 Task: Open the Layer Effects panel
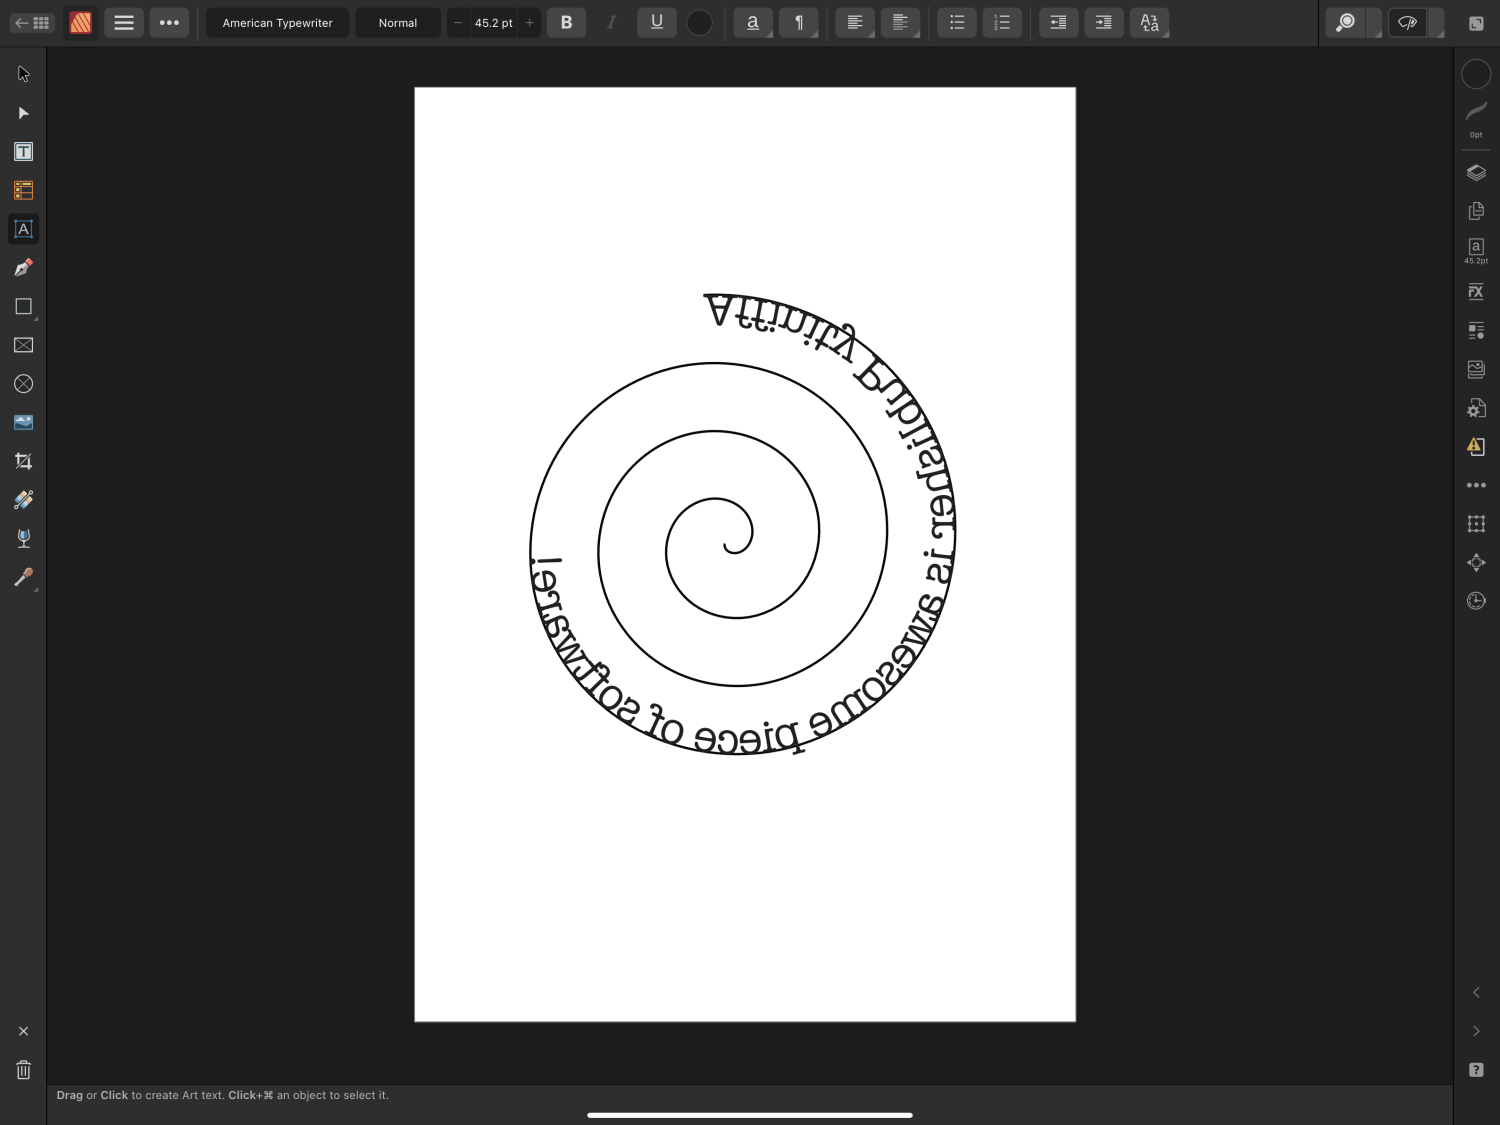pyautogui.click(x=1476, y=291)
